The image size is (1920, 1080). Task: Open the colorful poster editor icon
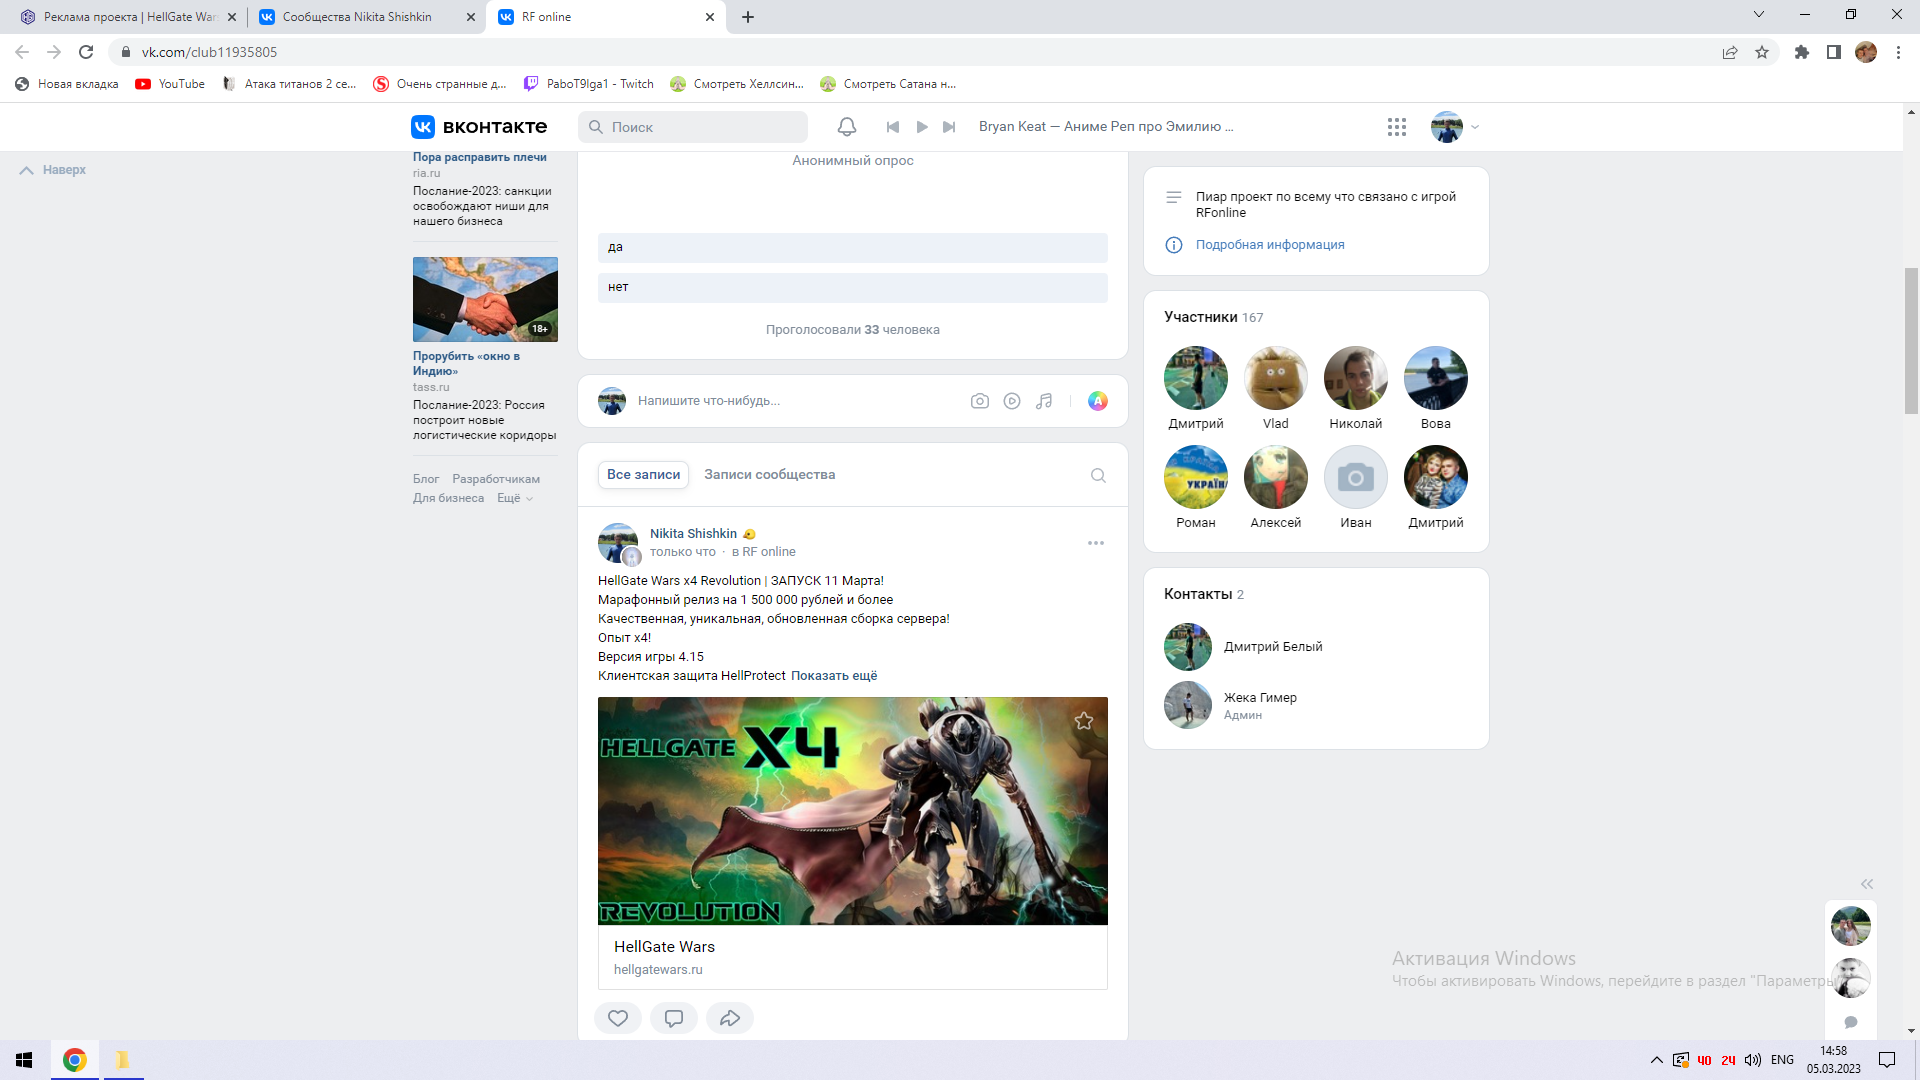point(1098,401)
